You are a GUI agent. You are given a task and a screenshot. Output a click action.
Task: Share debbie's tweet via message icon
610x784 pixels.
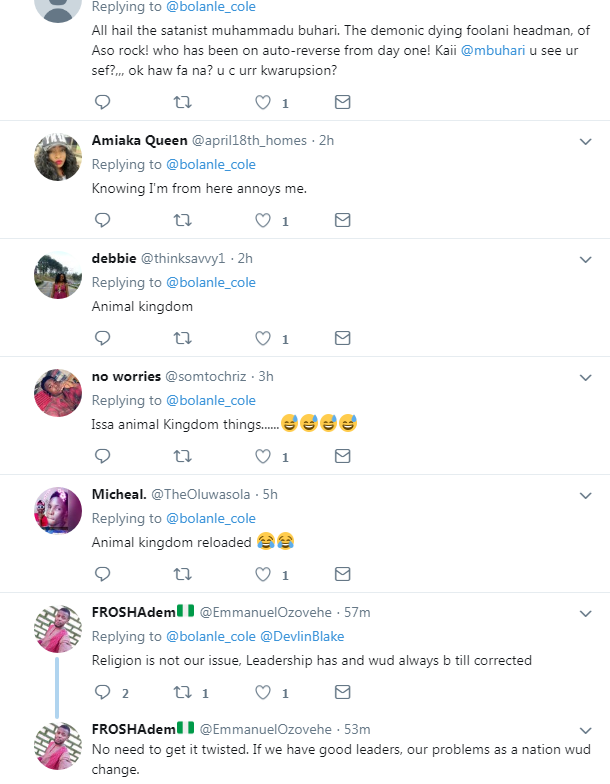(x=342, y=338)
